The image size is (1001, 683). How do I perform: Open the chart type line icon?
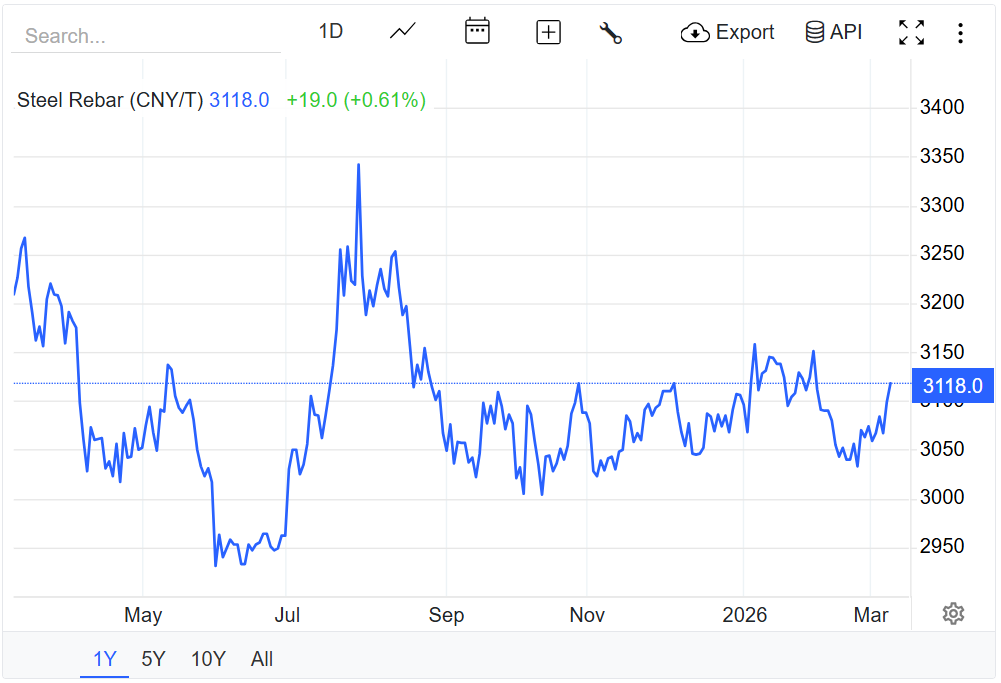click(x=403, y=32)
